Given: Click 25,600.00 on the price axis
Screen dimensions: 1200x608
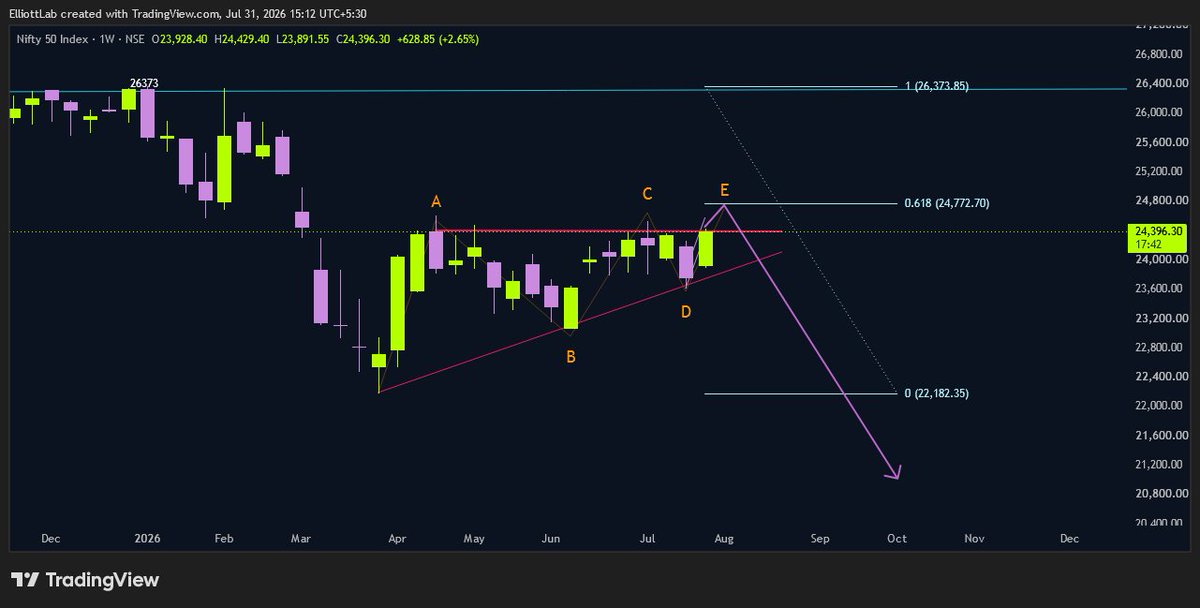Looking at the screenshot, I should [x=1160, y=142].
